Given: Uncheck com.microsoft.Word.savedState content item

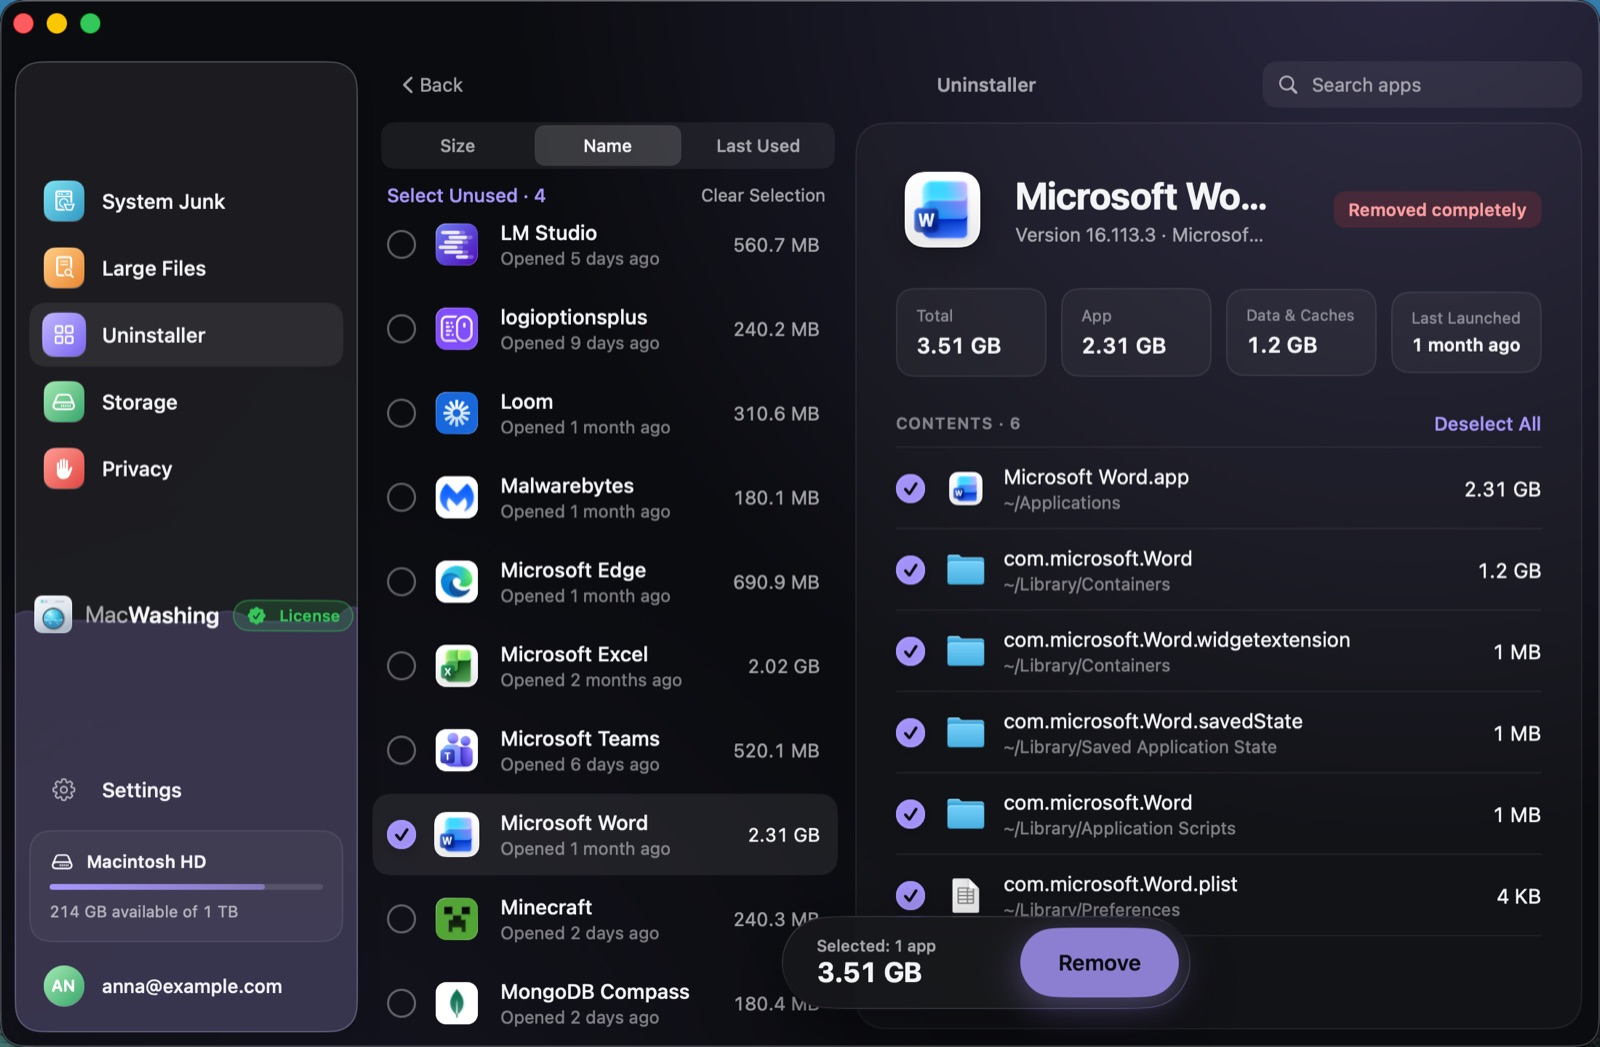Looking at the screenshot, I should click(x=910, y=733).
